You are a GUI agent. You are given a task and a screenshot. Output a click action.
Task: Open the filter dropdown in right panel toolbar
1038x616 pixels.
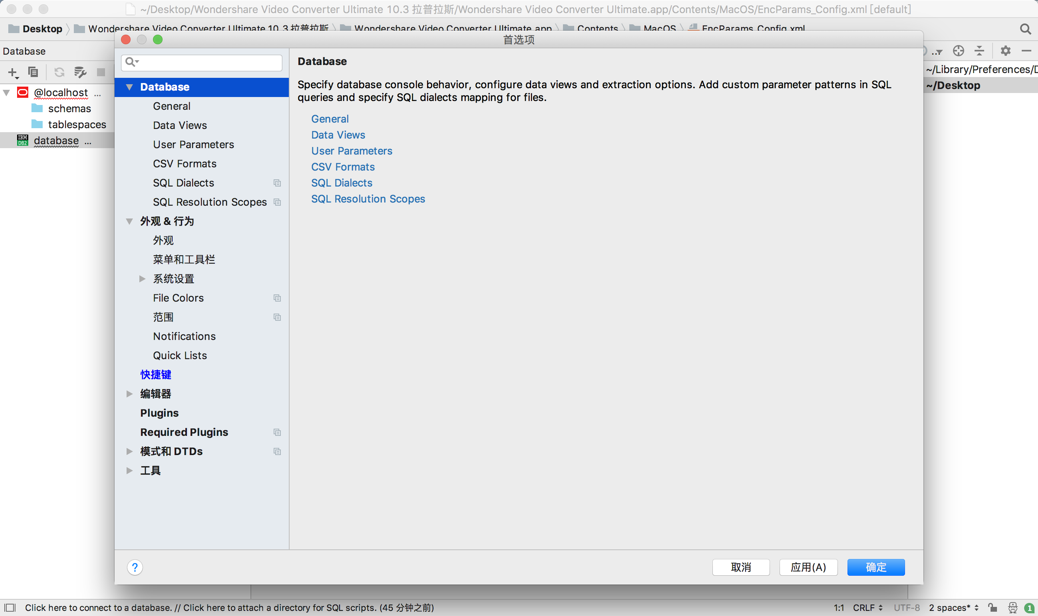pos(937,51)
